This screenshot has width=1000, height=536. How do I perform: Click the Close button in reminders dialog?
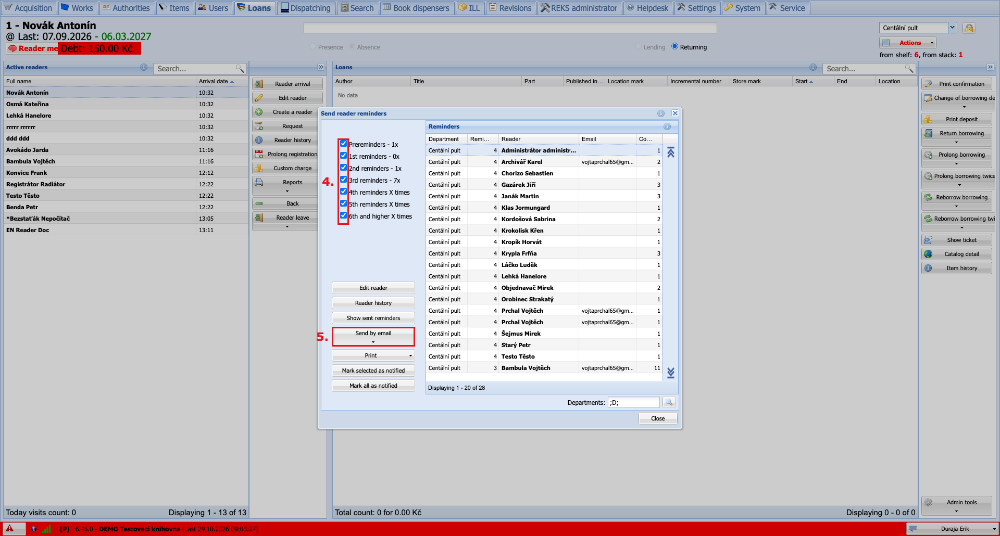click(658, 419)
